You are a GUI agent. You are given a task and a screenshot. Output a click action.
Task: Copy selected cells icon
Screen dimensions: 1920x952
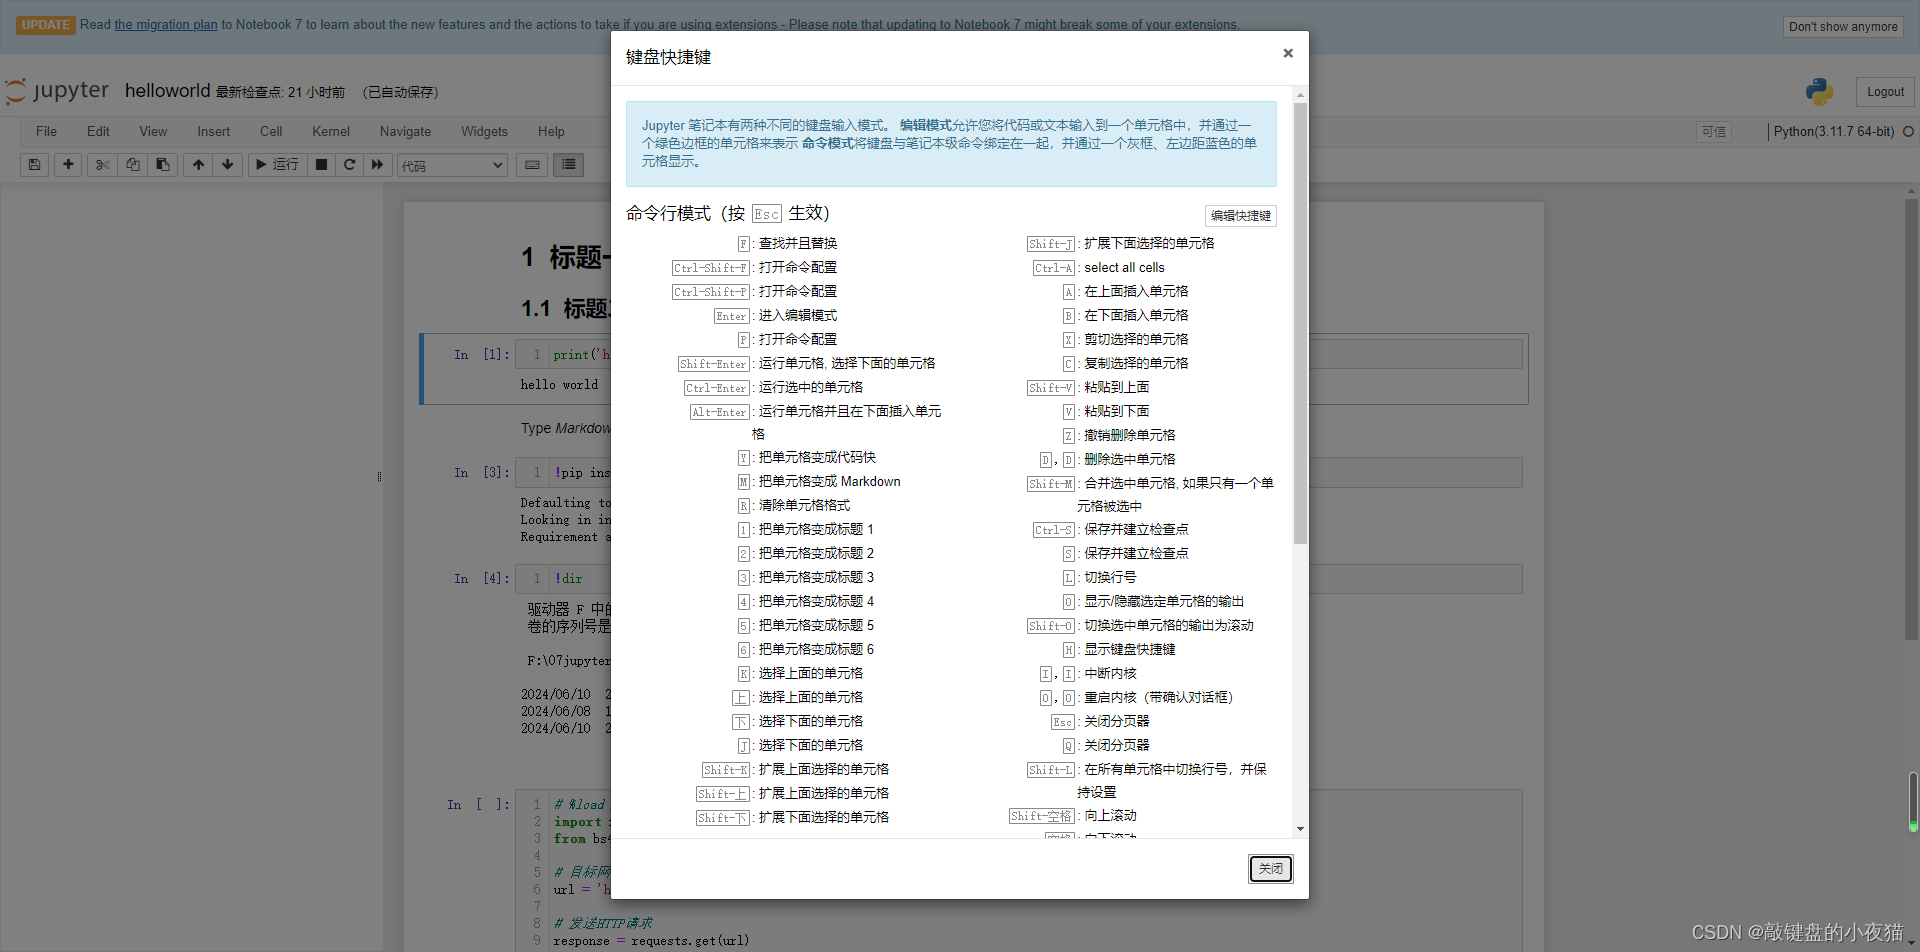[x=132, y=165]
